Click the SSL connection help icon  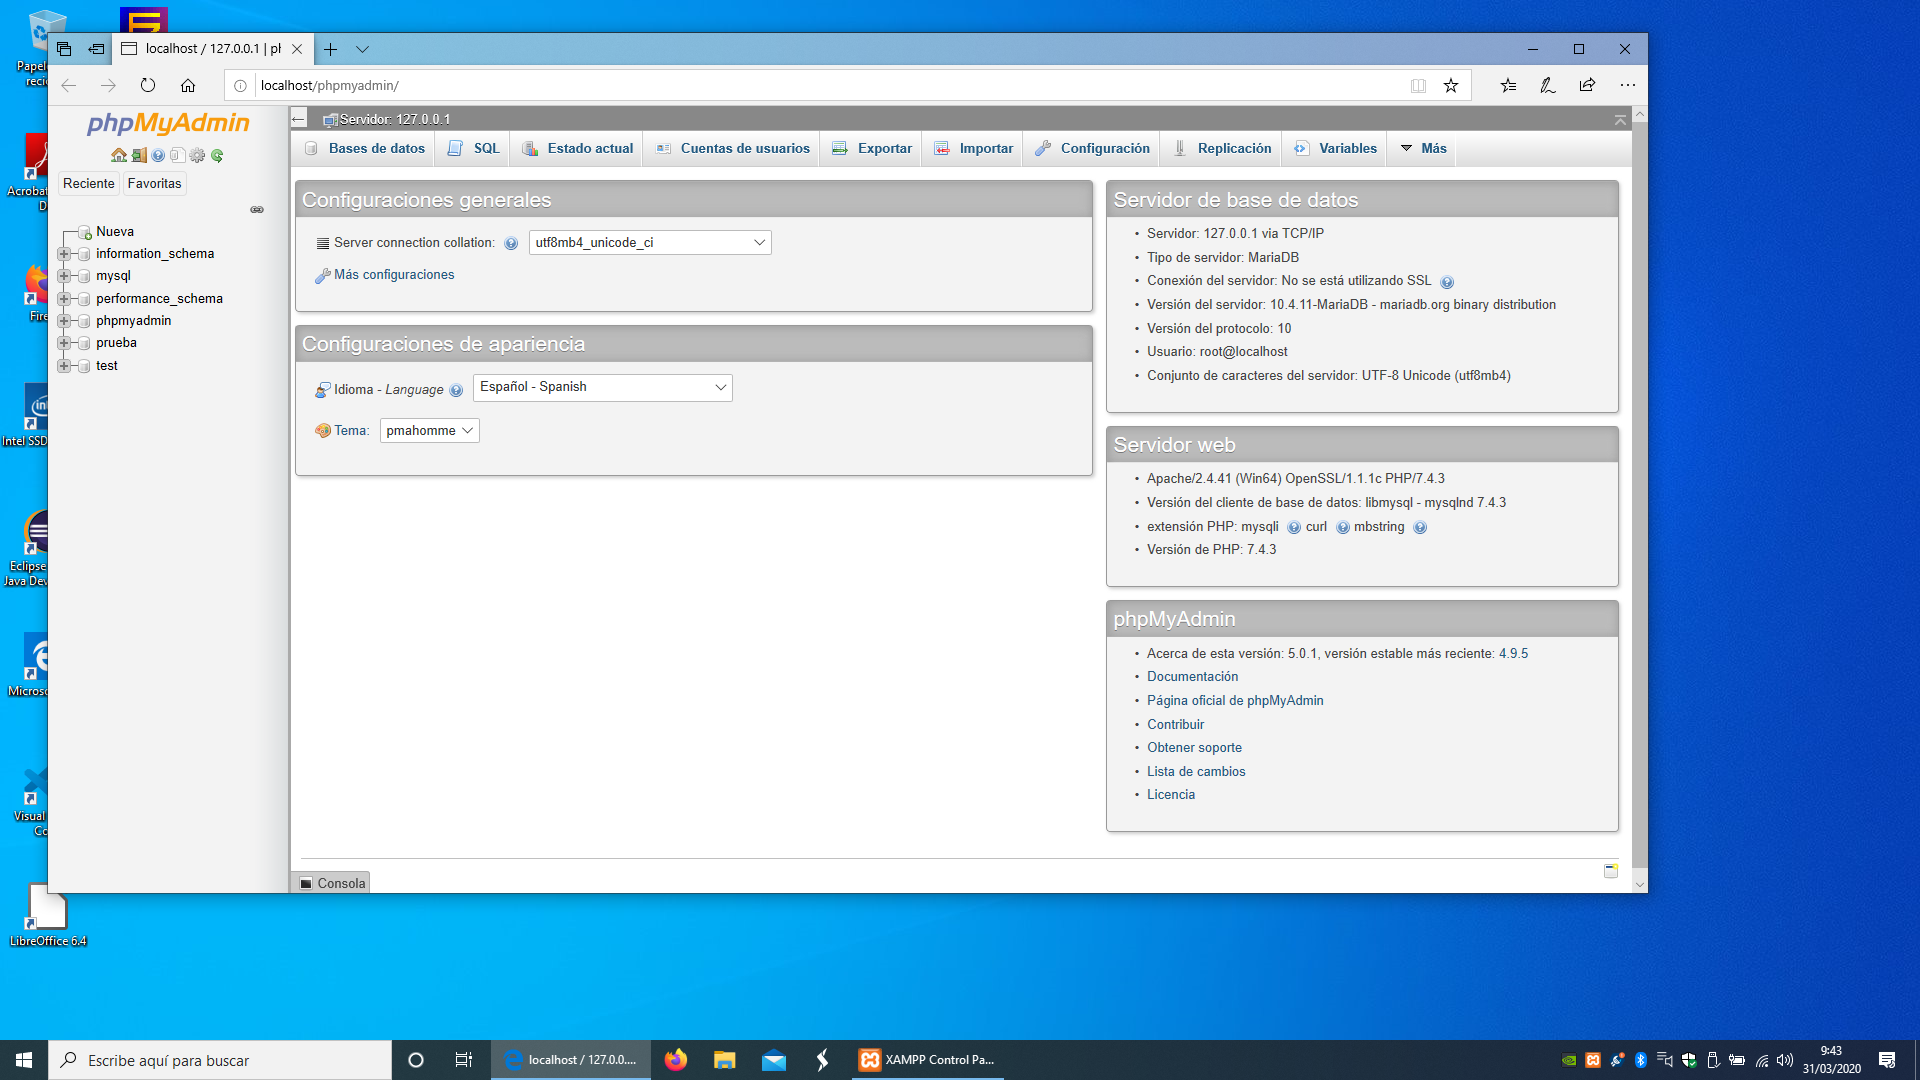1447,282
